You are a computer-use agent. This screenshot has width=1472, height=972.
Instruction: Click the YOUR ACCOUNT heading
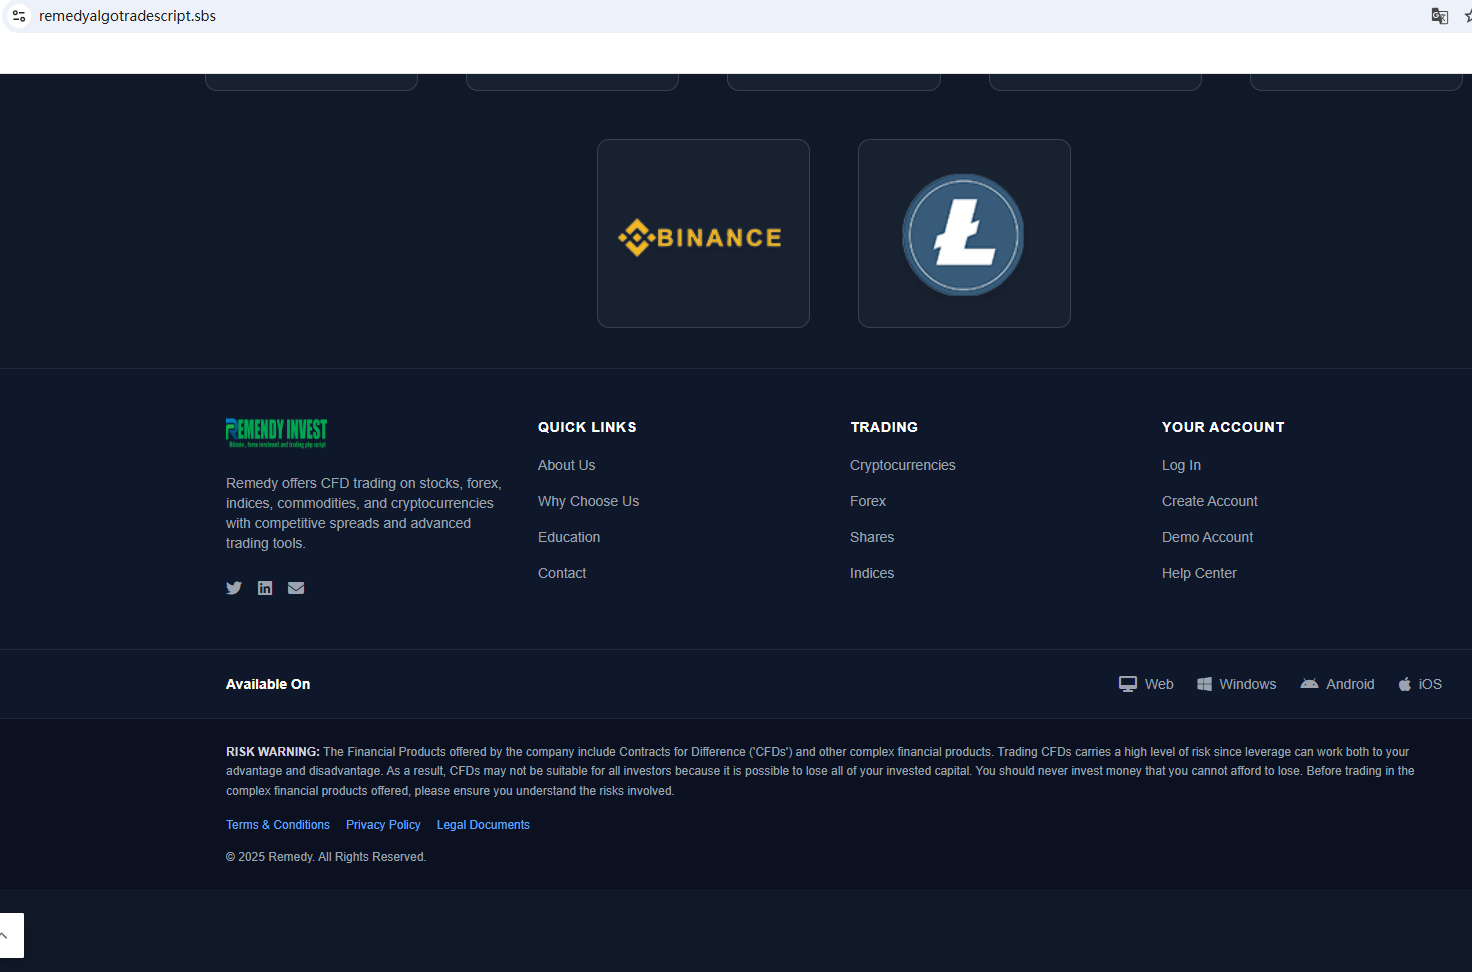point(1223,427)
